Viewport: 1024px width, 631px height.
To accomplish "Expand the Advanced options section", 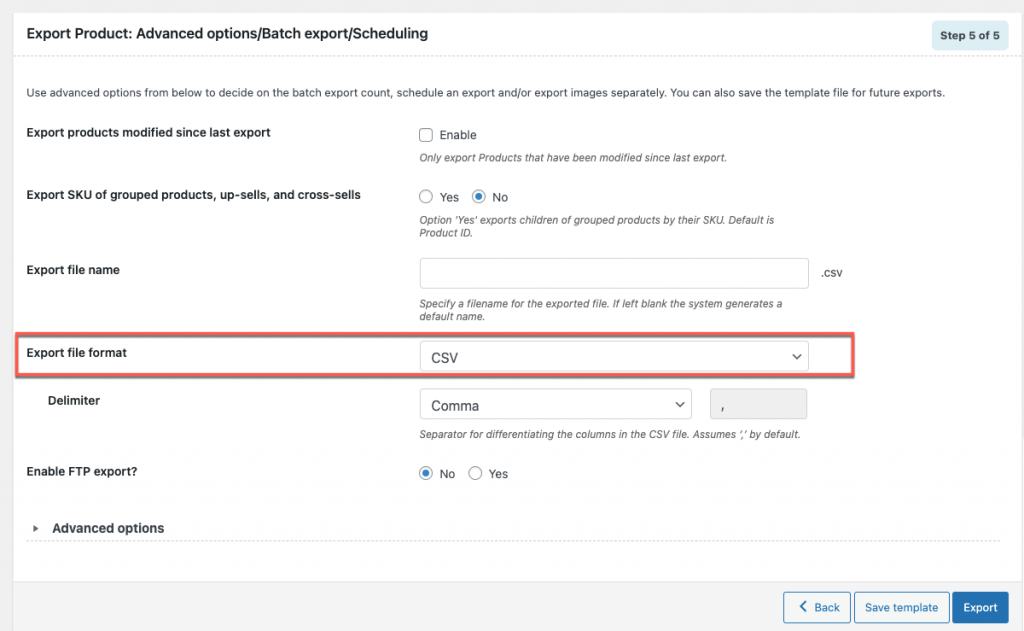I will [x=108, y=528].
